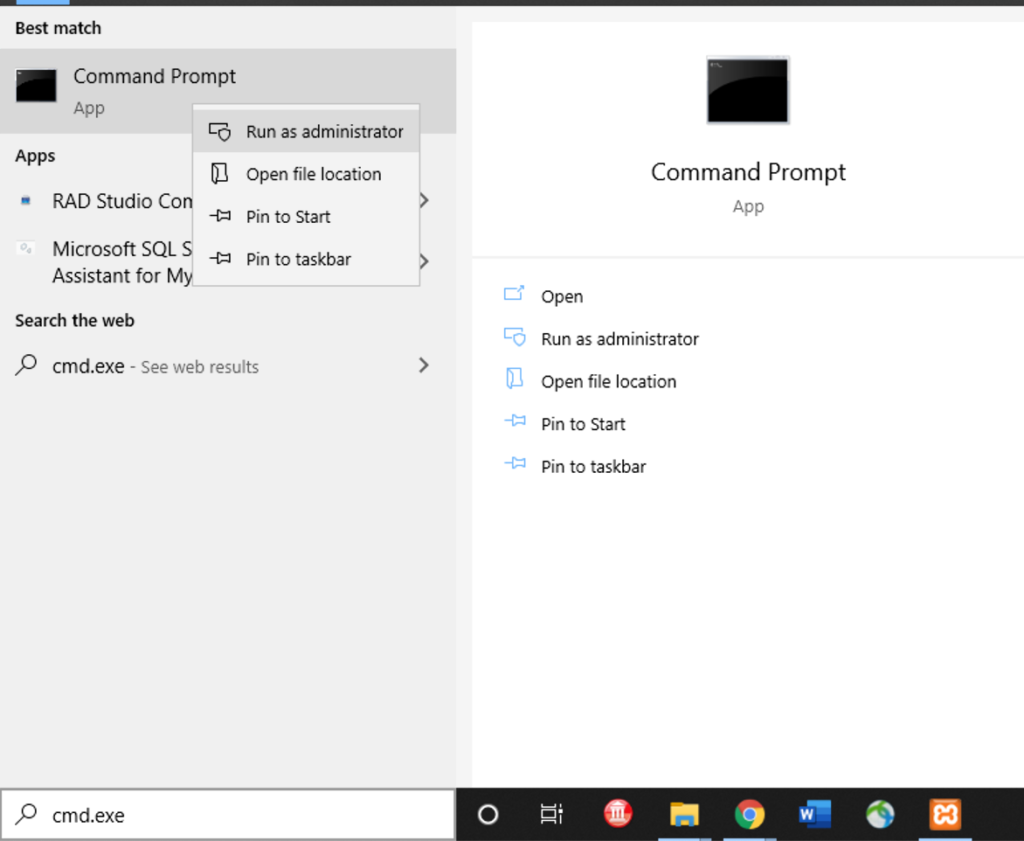Click Pin to taskbar in right pane
This screenshot has height=841, width=1024.
594,466
